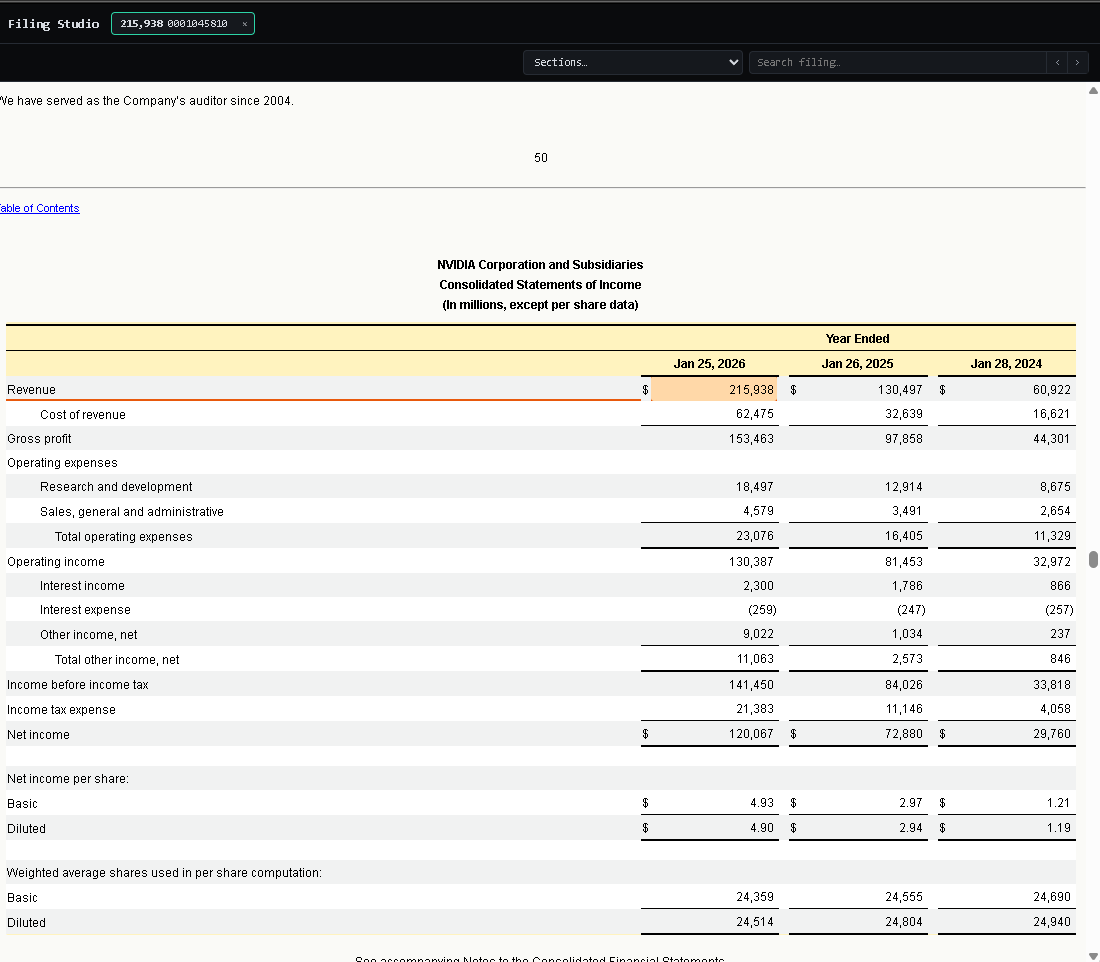
Task: Select Interest expense label
Action: (x=85, y=610)
